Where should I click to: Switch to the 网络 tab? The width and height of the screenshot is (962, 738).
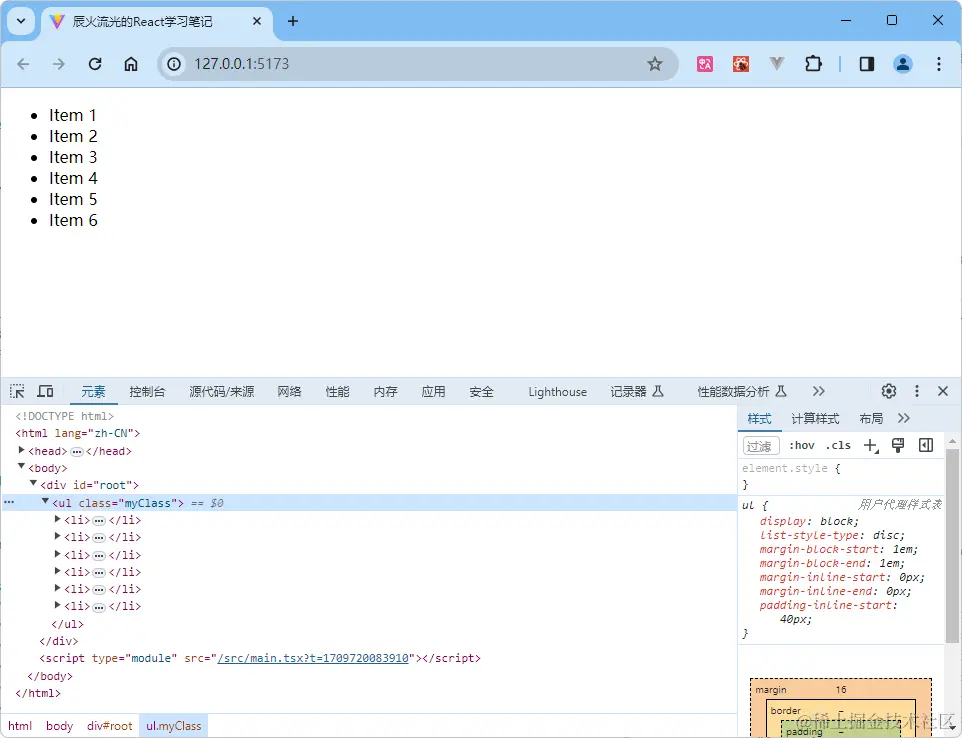point(289,391)
